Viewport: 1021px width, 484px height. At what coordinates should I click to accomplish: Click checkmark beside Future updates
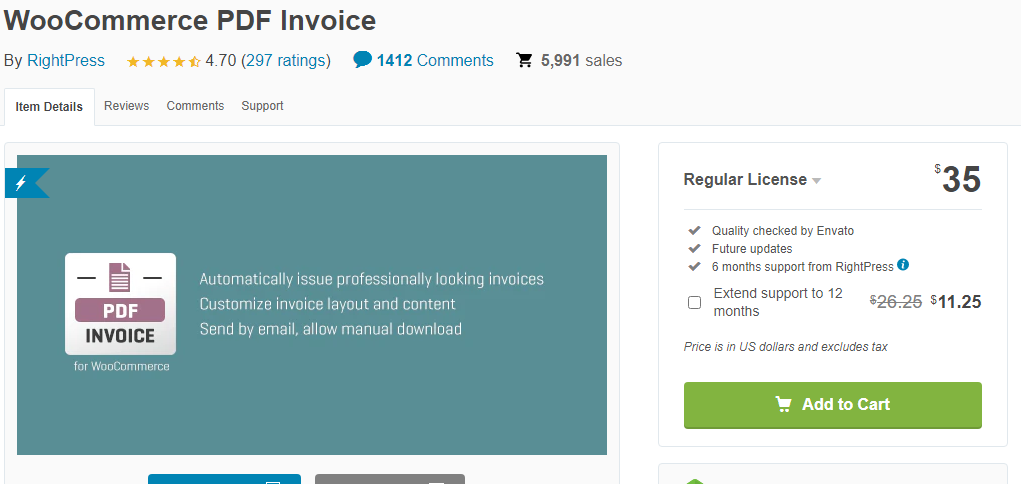click(x=694, y=248)
